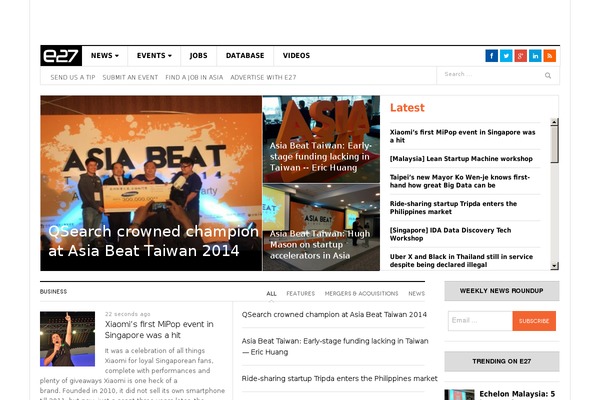600x400 pixels.
Task: Open Lean Startup Machine workshop item
Action: tap(461, 159)
